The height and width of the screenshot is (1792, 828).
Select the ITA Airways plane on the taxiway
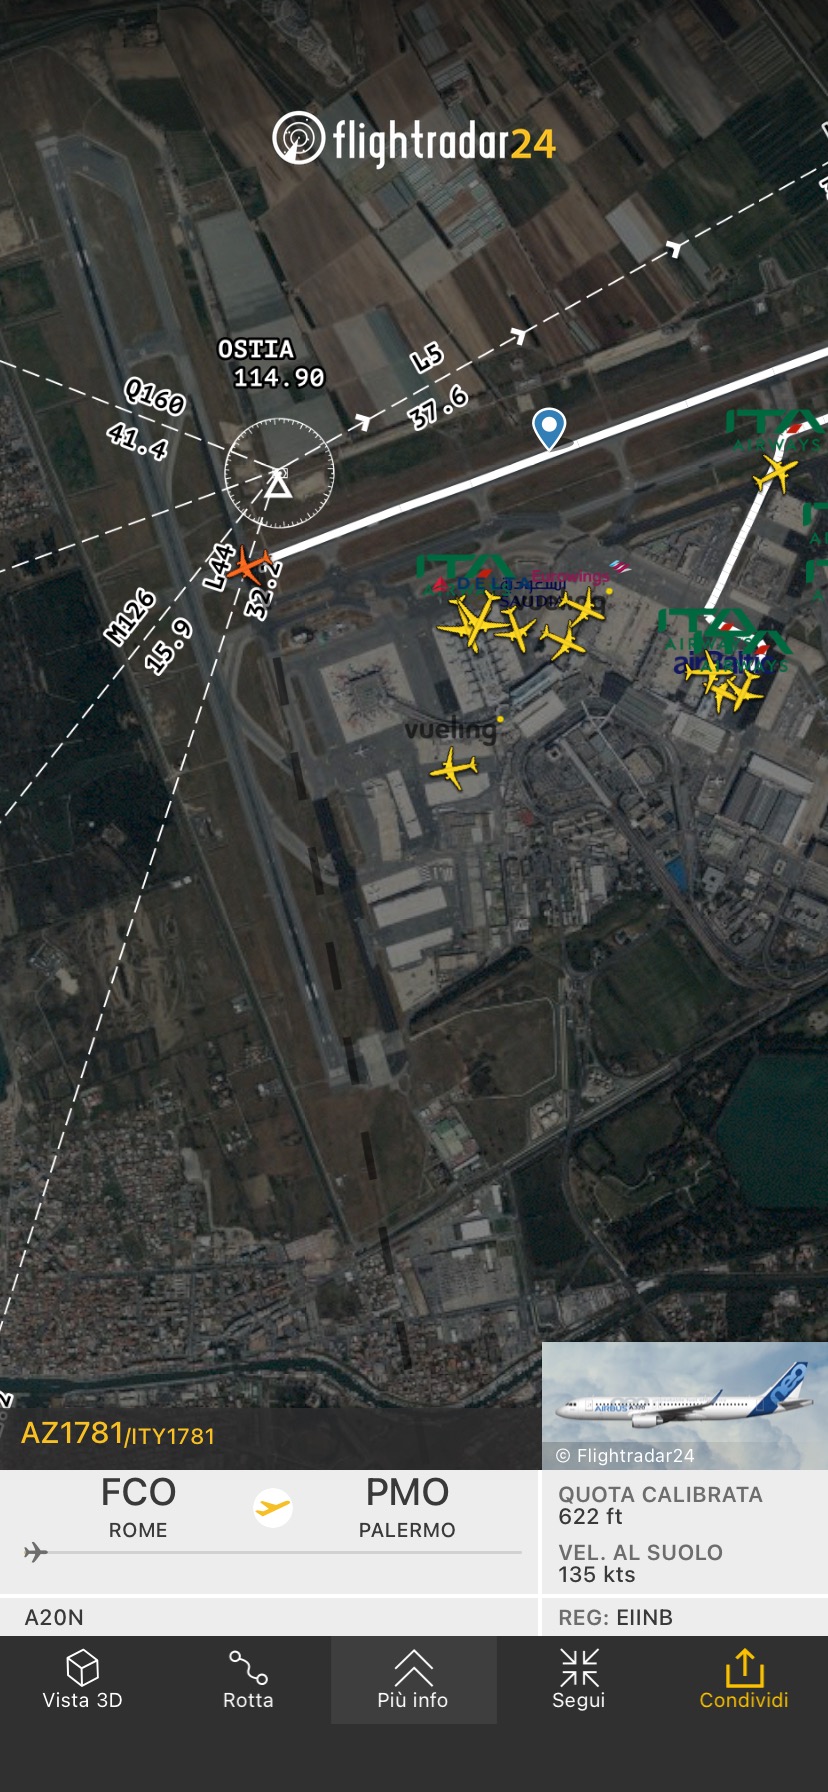tap(774, 472)
